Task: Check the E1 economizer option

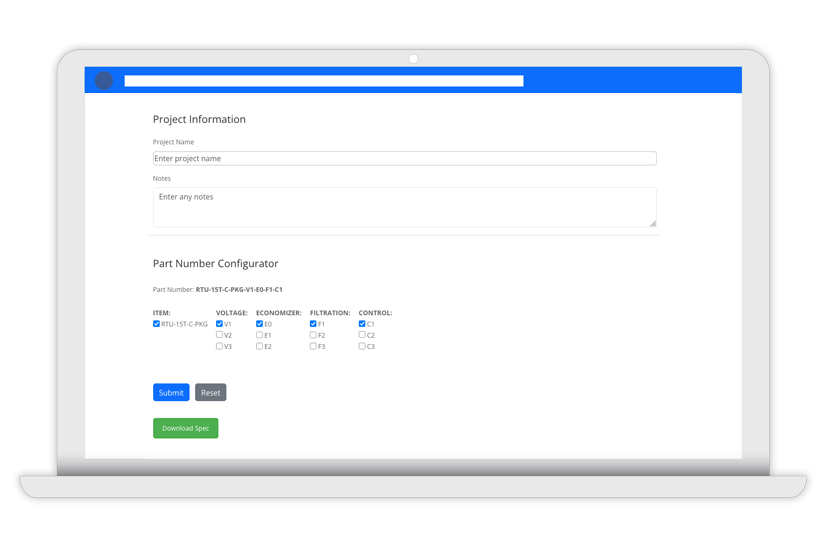Action: [260, 335]
